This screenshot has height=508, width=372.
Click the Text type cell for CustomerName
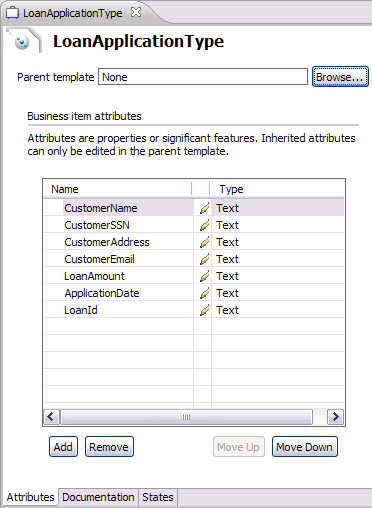(277, 208)
